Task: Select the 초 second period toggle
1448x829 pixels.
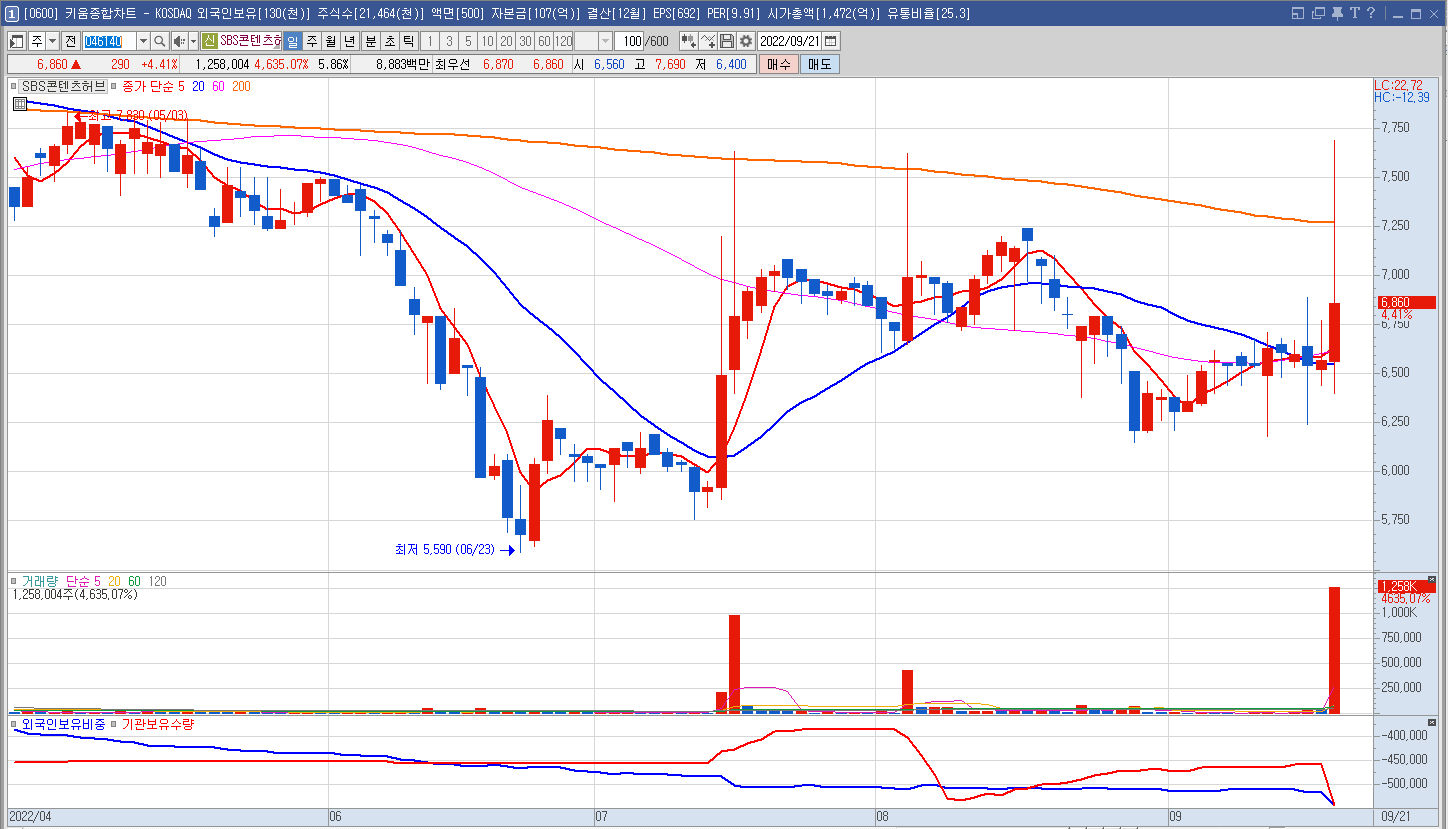Action: pos(389,41)
